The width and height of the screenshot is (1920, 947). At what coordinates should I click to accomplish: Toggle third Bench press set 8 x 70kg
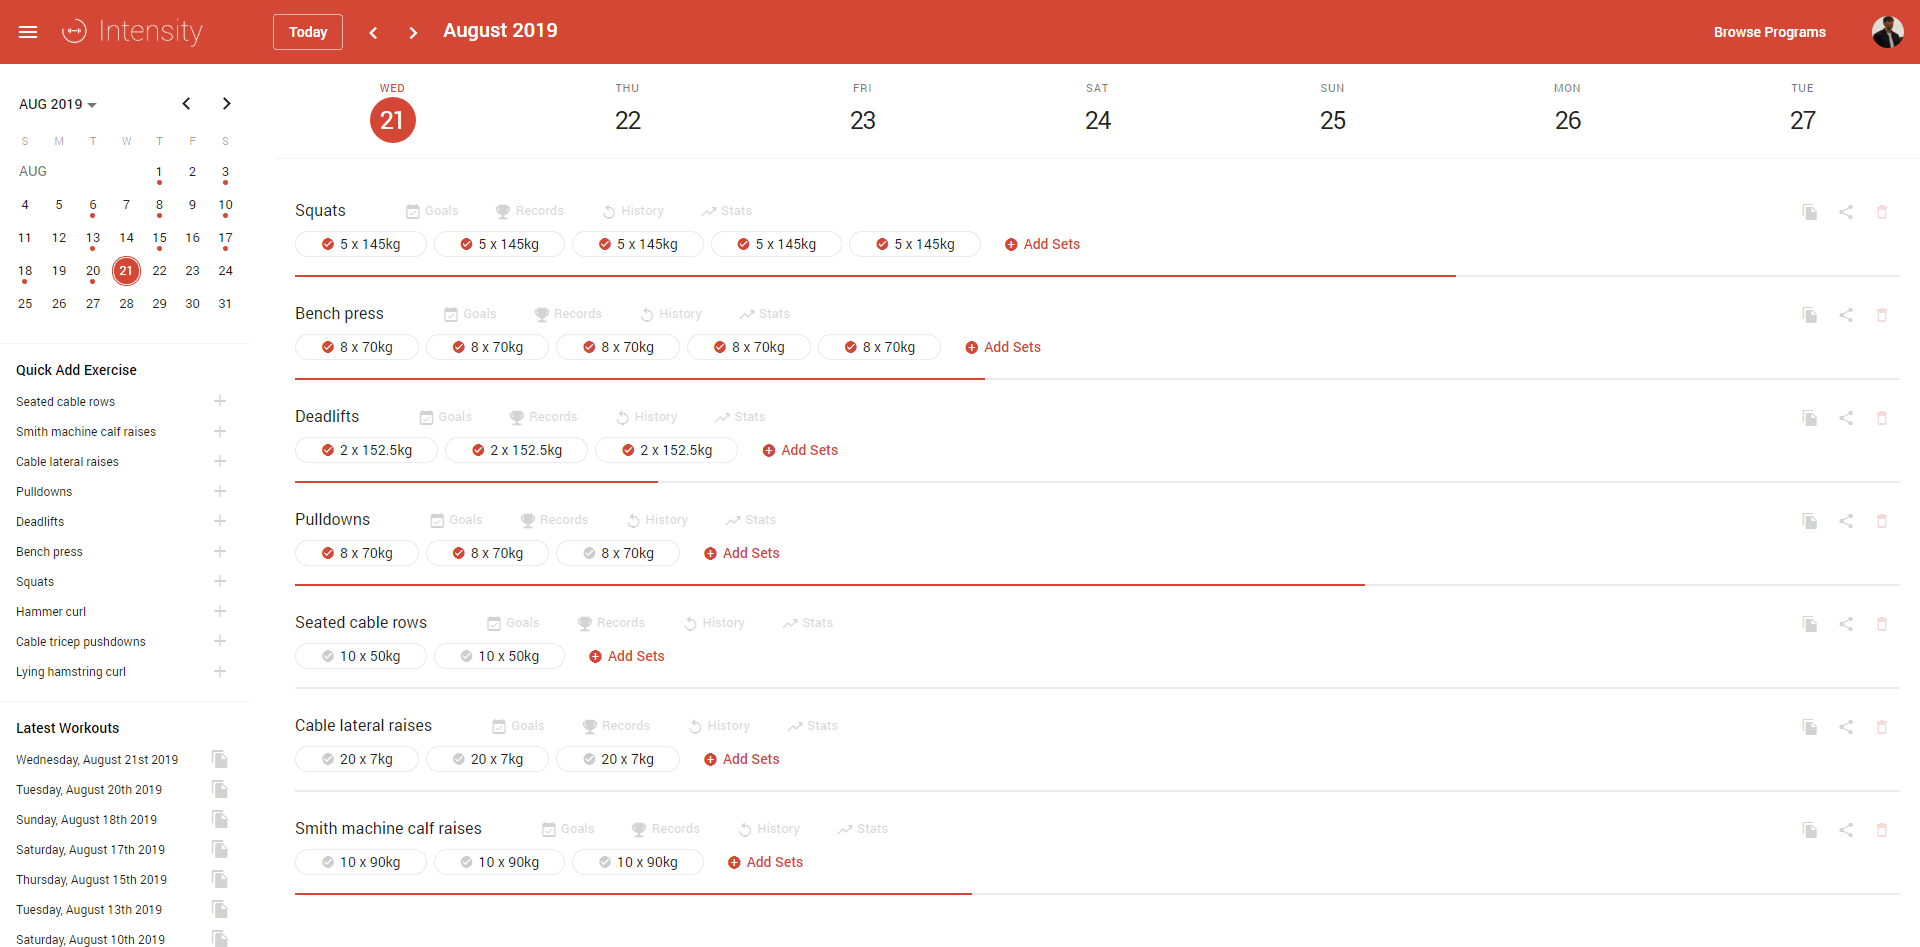pos(618,347)
